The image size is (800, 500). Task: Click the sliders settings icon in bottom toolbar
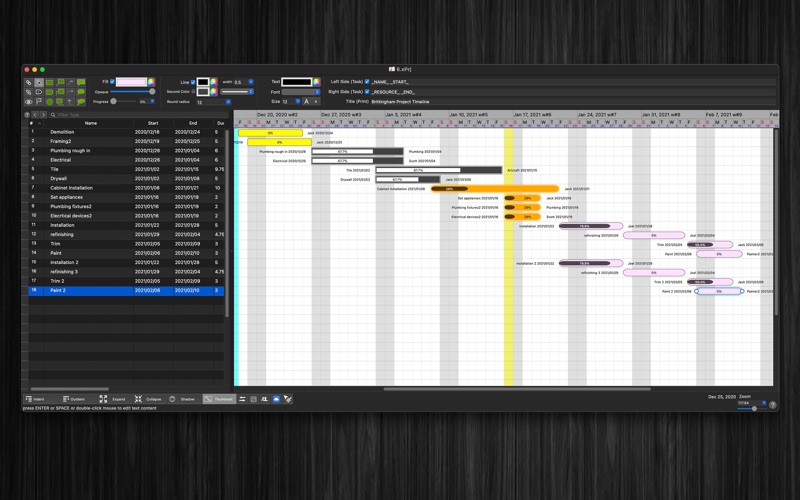tap(242, 399)
